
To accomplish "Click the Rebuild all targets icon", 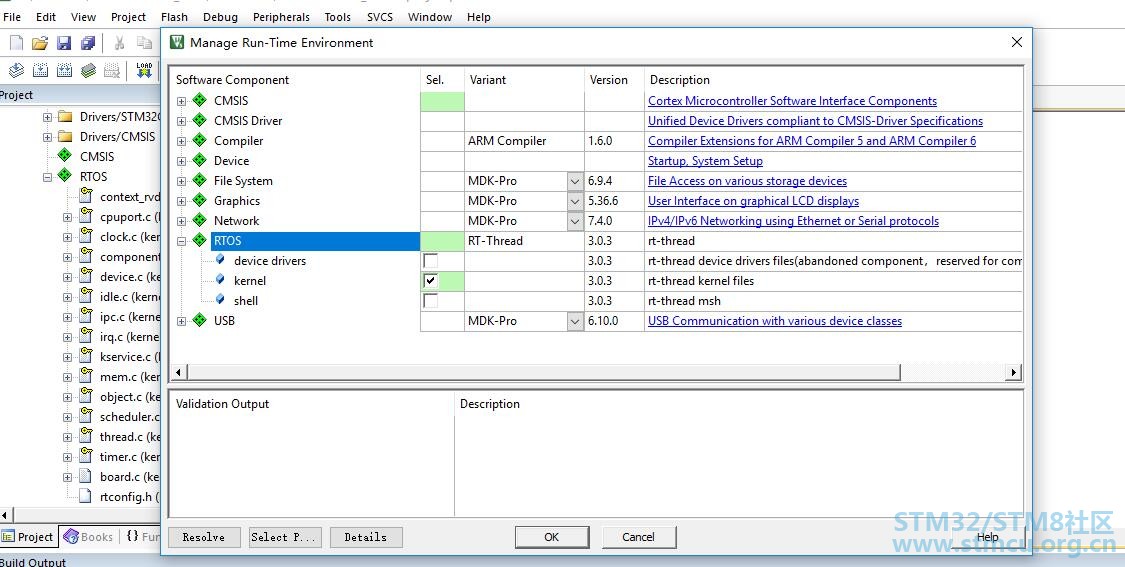I will (x=64, y=70).
